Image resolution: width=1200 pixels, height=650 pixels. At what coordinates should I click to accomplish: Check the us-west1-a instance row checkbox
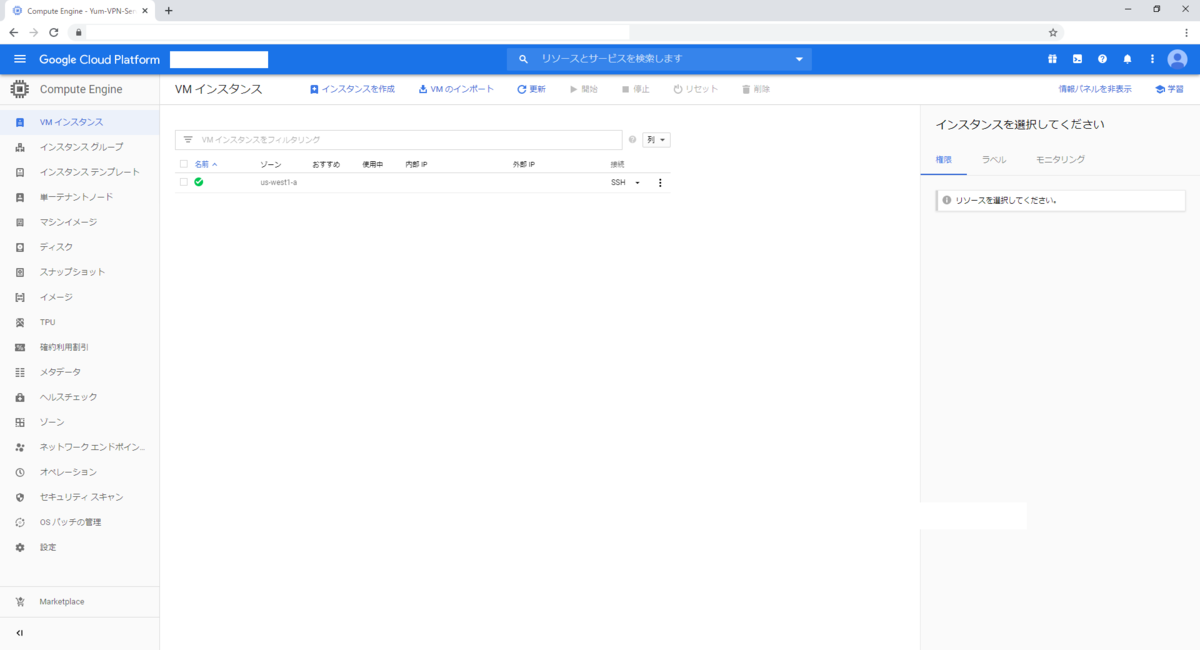point(184,182)
